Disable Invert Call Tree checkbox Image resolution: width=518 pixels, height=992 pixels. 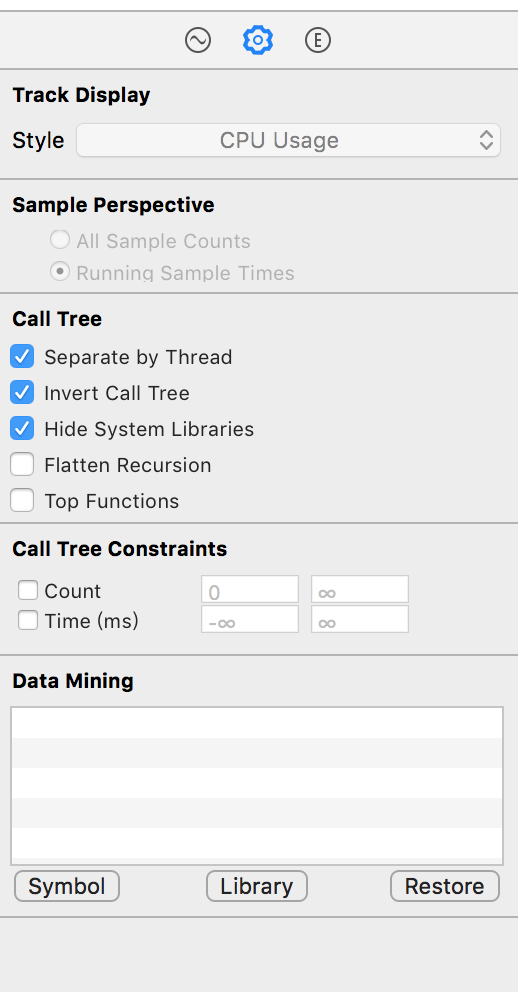tap(22, 393)
